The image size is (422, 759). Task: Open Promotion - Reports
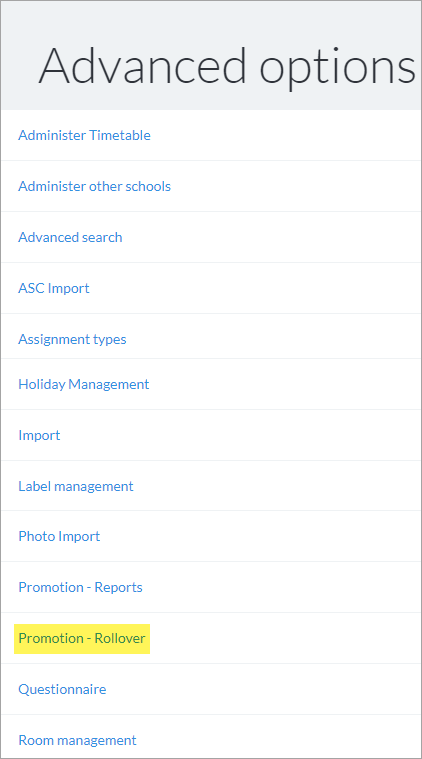click(80, 587)
